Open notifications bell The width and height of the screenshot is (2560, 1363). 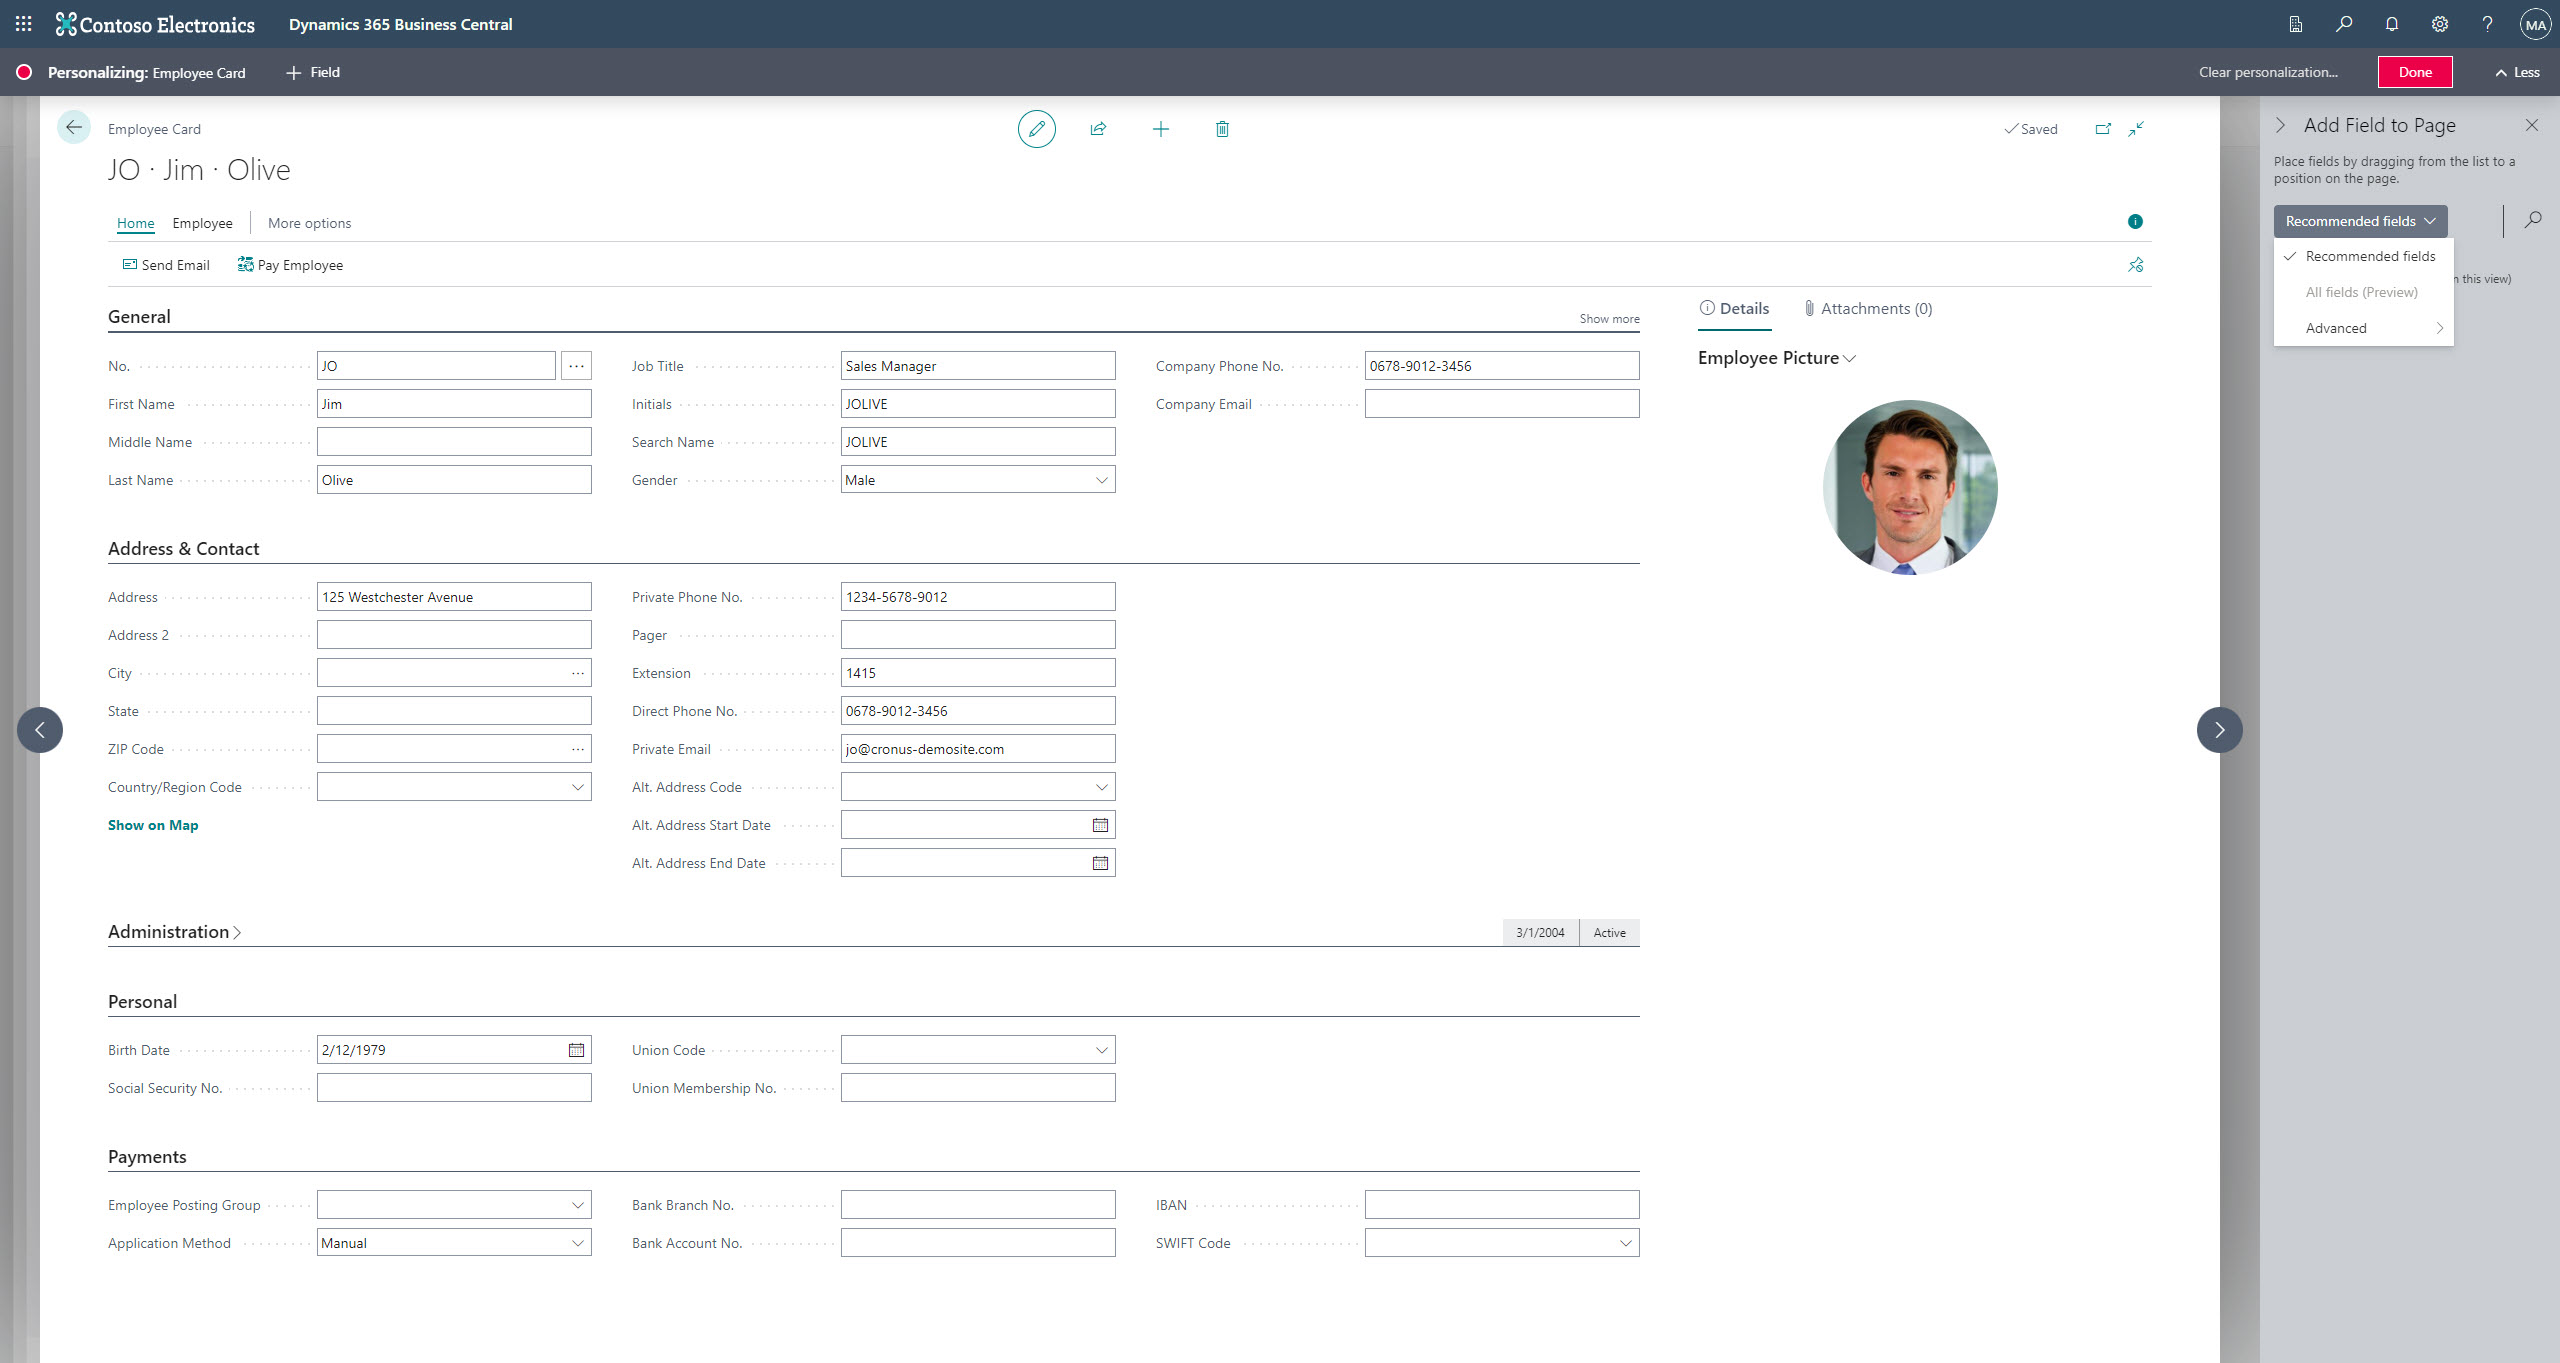coord(2391,24)
